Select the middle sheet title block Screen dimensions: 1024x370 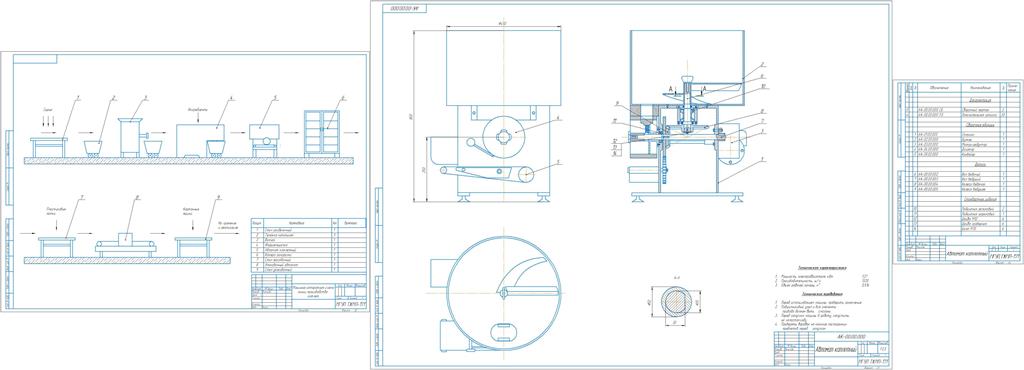[x=832, y=348]
